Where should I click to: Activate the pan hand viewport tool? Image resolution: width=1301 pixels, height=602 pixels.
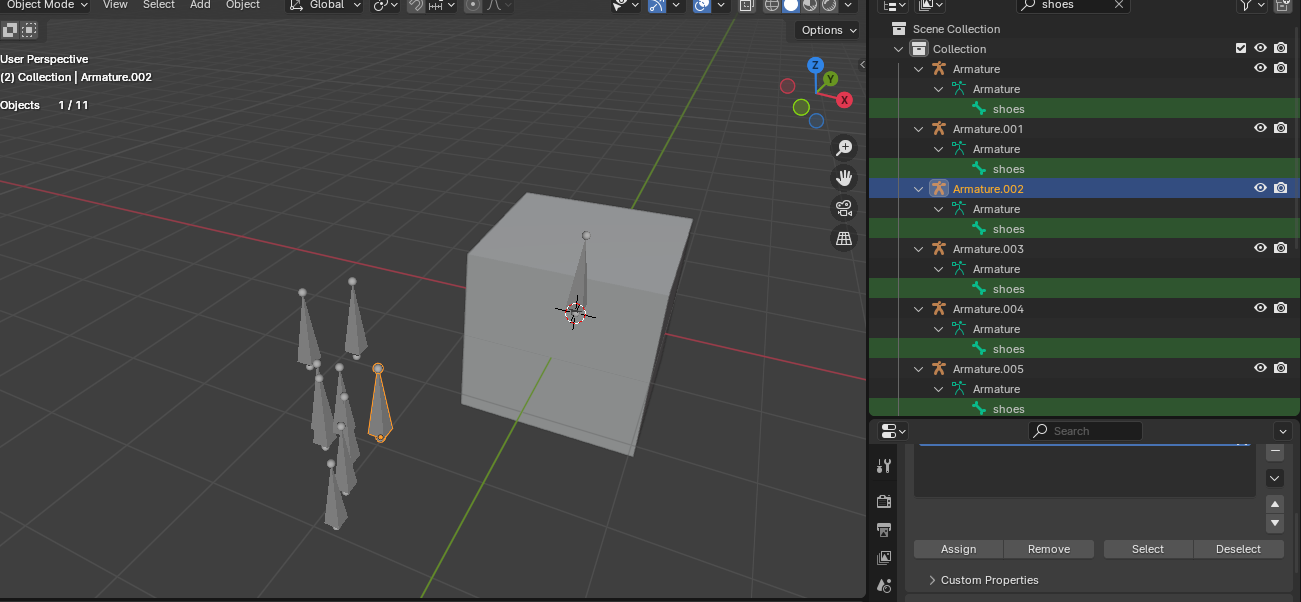[845, 178]
